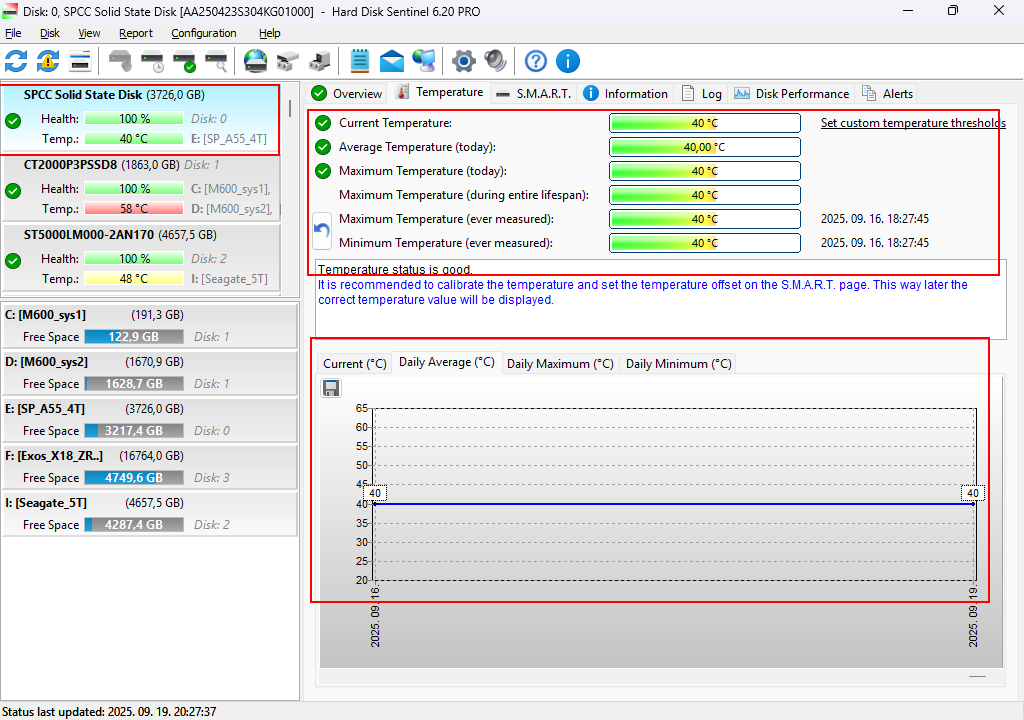Click the refresh icon with warning triangle
Screen dimensions: 1024x720
pyautogui.click(x=48, y=61)
